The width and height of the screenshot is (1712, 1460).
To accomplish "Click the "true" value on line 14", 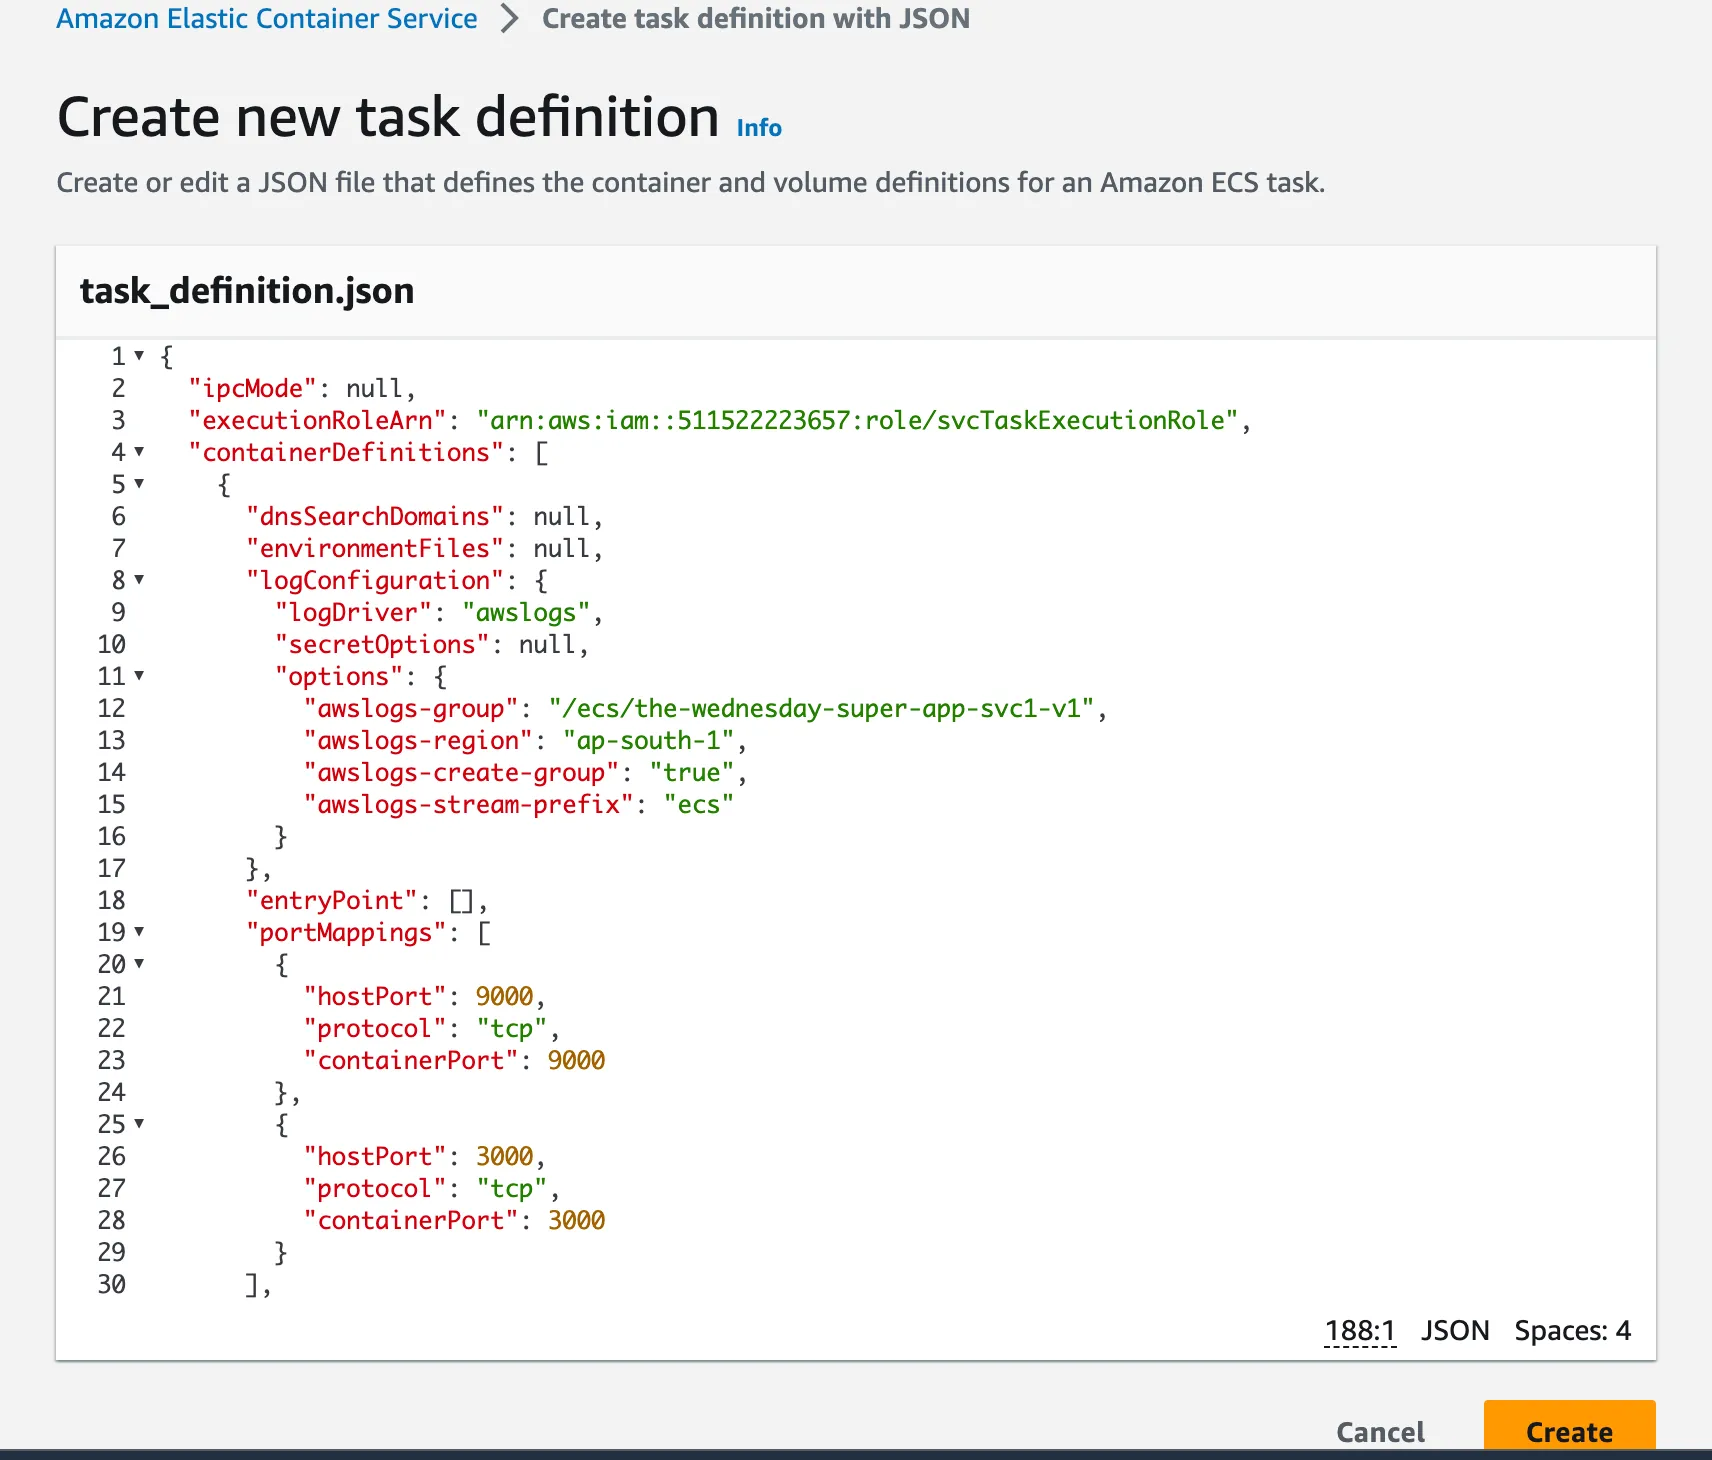I will pos(692,772).
